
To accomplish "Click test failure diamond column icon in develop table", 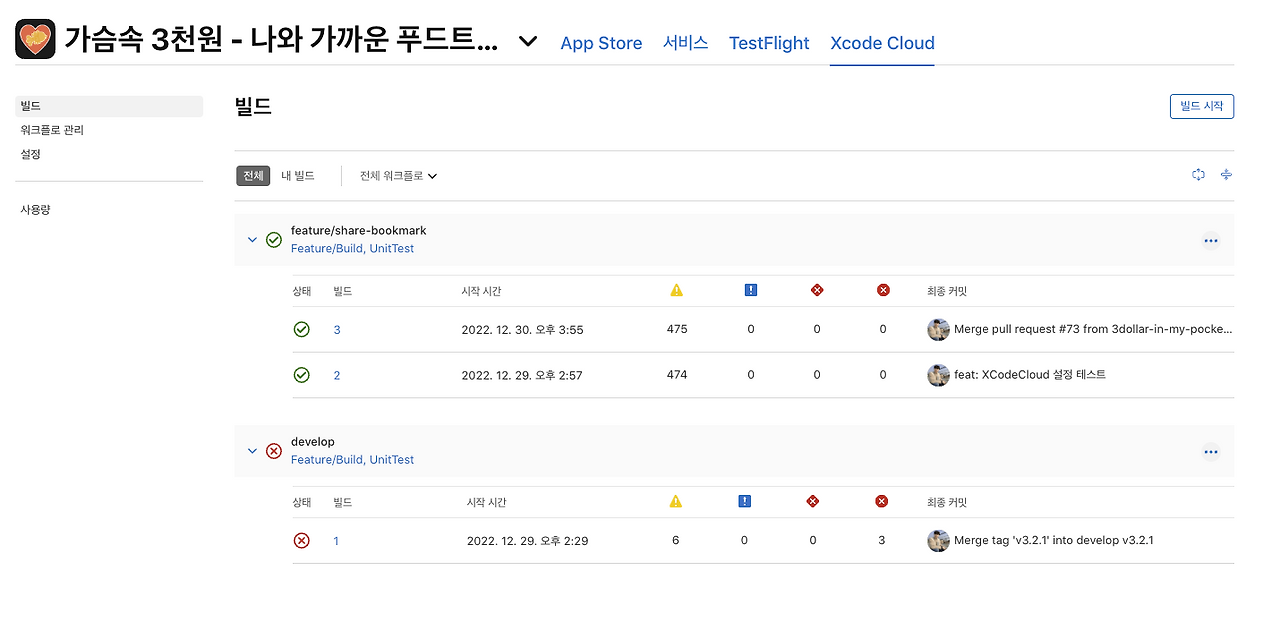I will pos(812,501).
